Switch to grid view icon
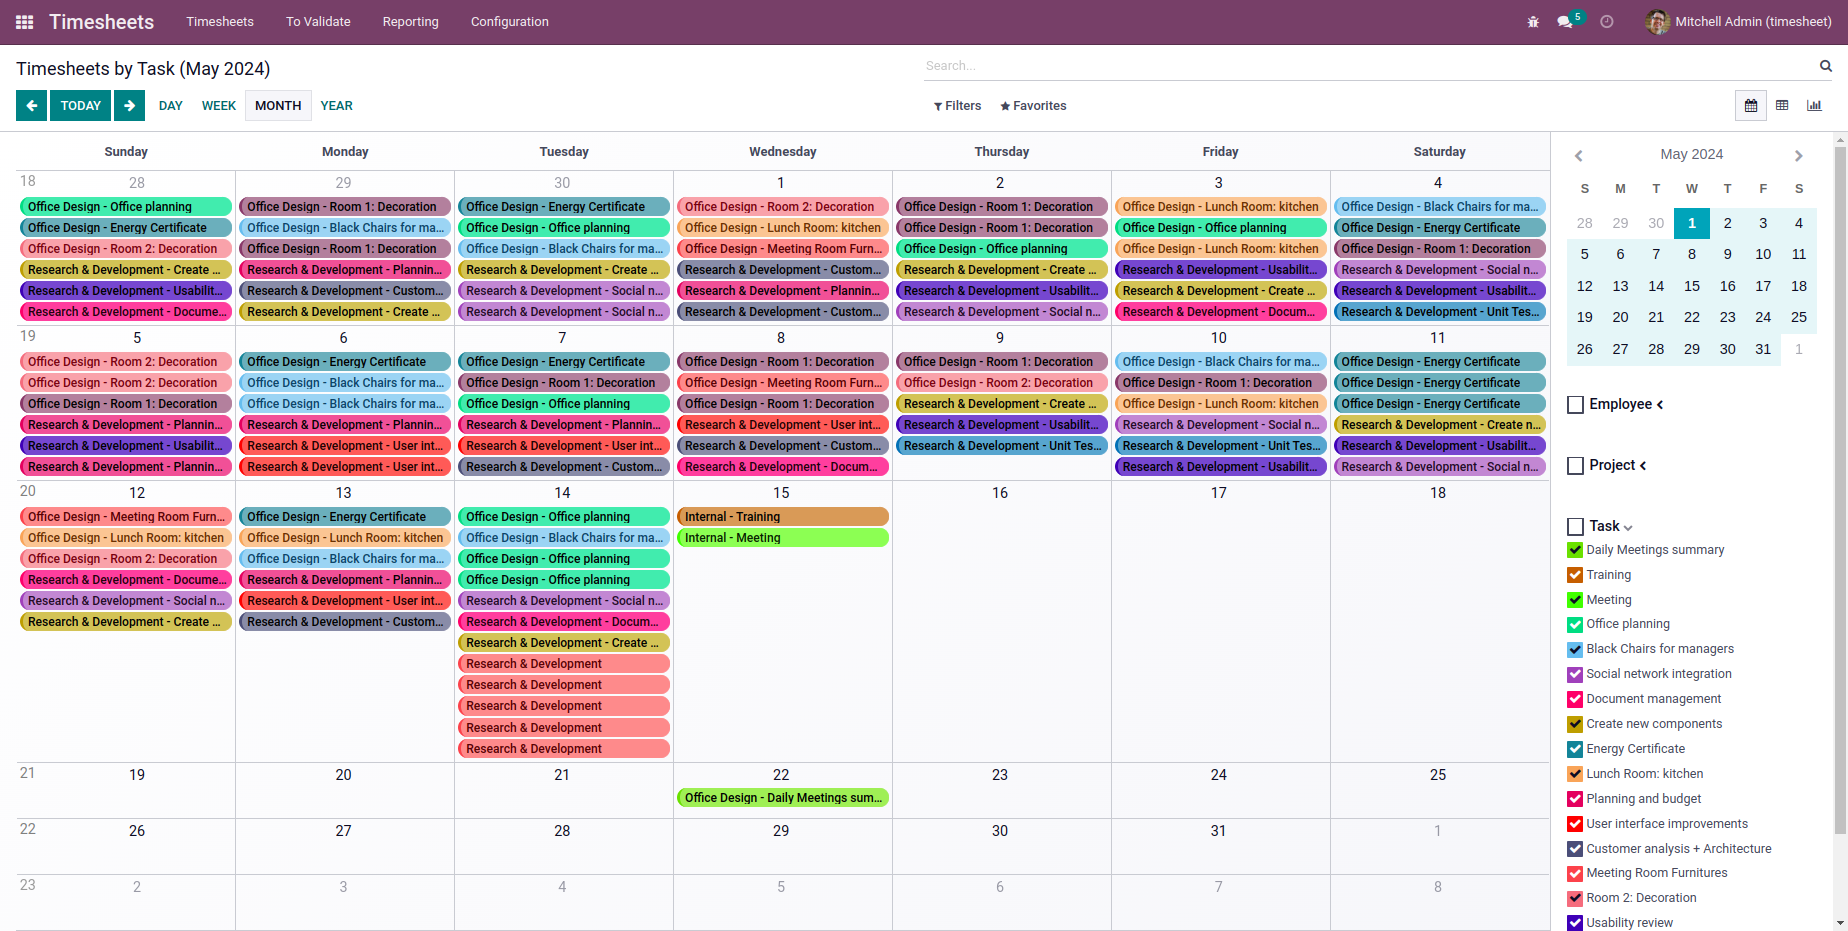This screenshot has width=1848, height=931. [1782, 106]
